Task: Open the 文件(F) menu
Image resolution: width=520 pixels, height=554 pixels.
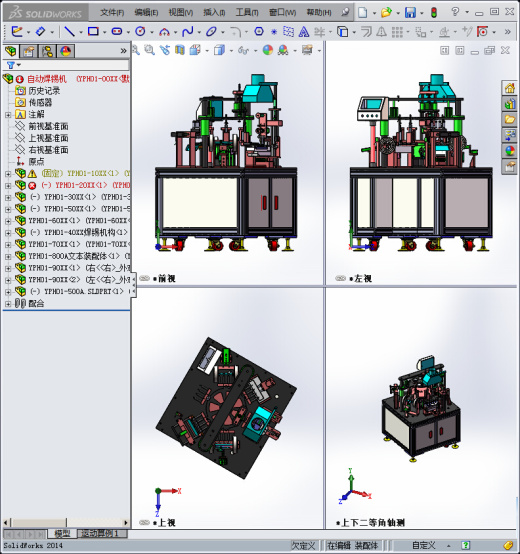Action: click(x=112, y=13)
